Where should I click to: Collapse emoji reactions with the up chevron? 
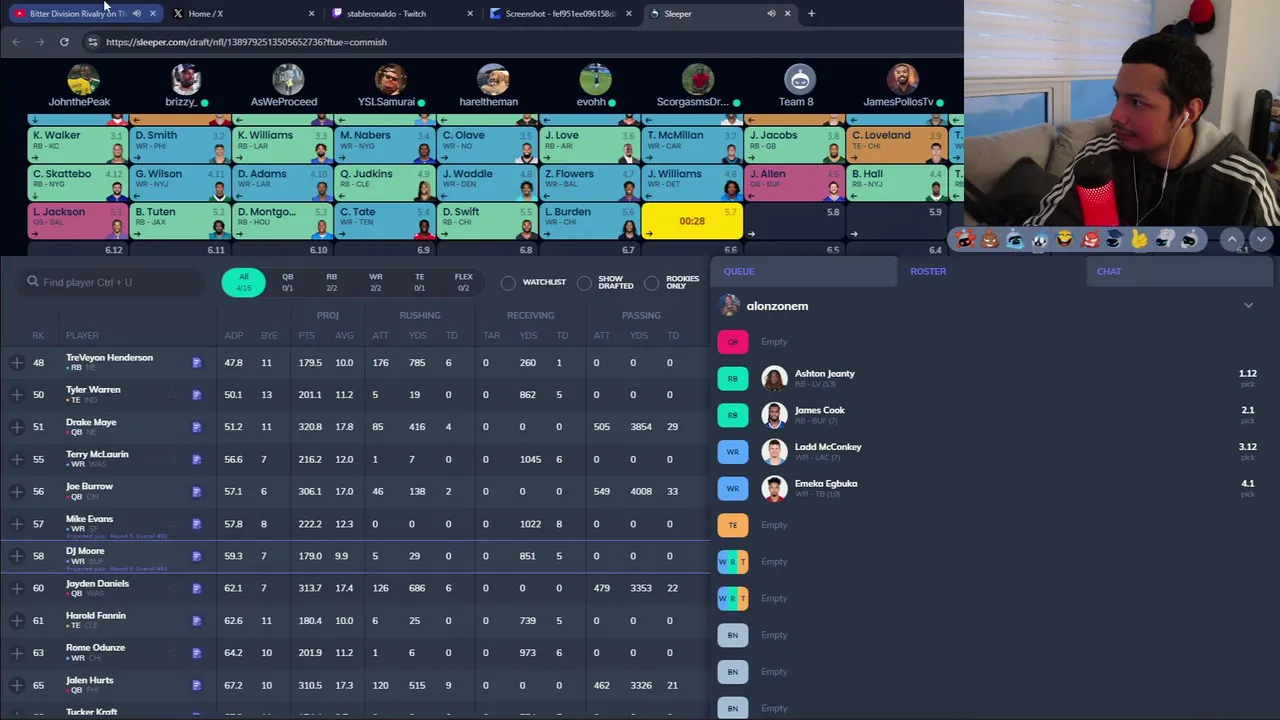pyautogui.click(x=1232, y=239)
